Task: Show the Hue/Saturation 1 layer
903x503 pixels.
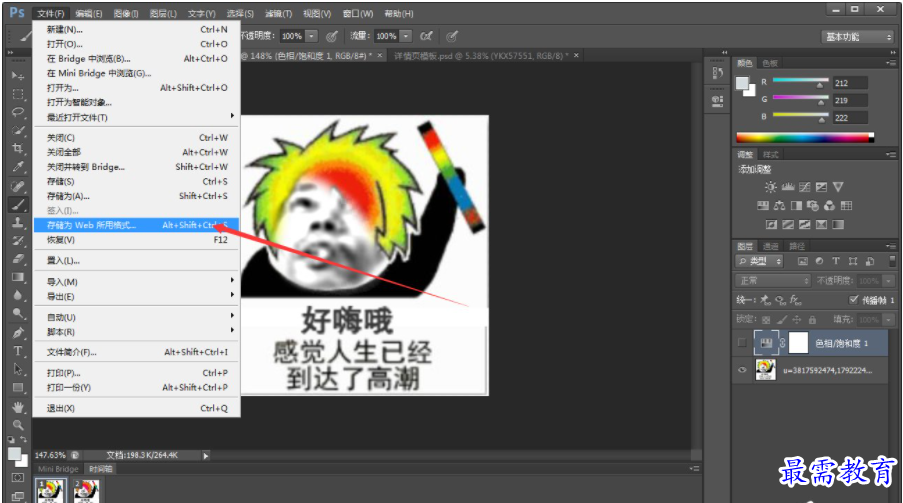Action: (x=742, y=343)
